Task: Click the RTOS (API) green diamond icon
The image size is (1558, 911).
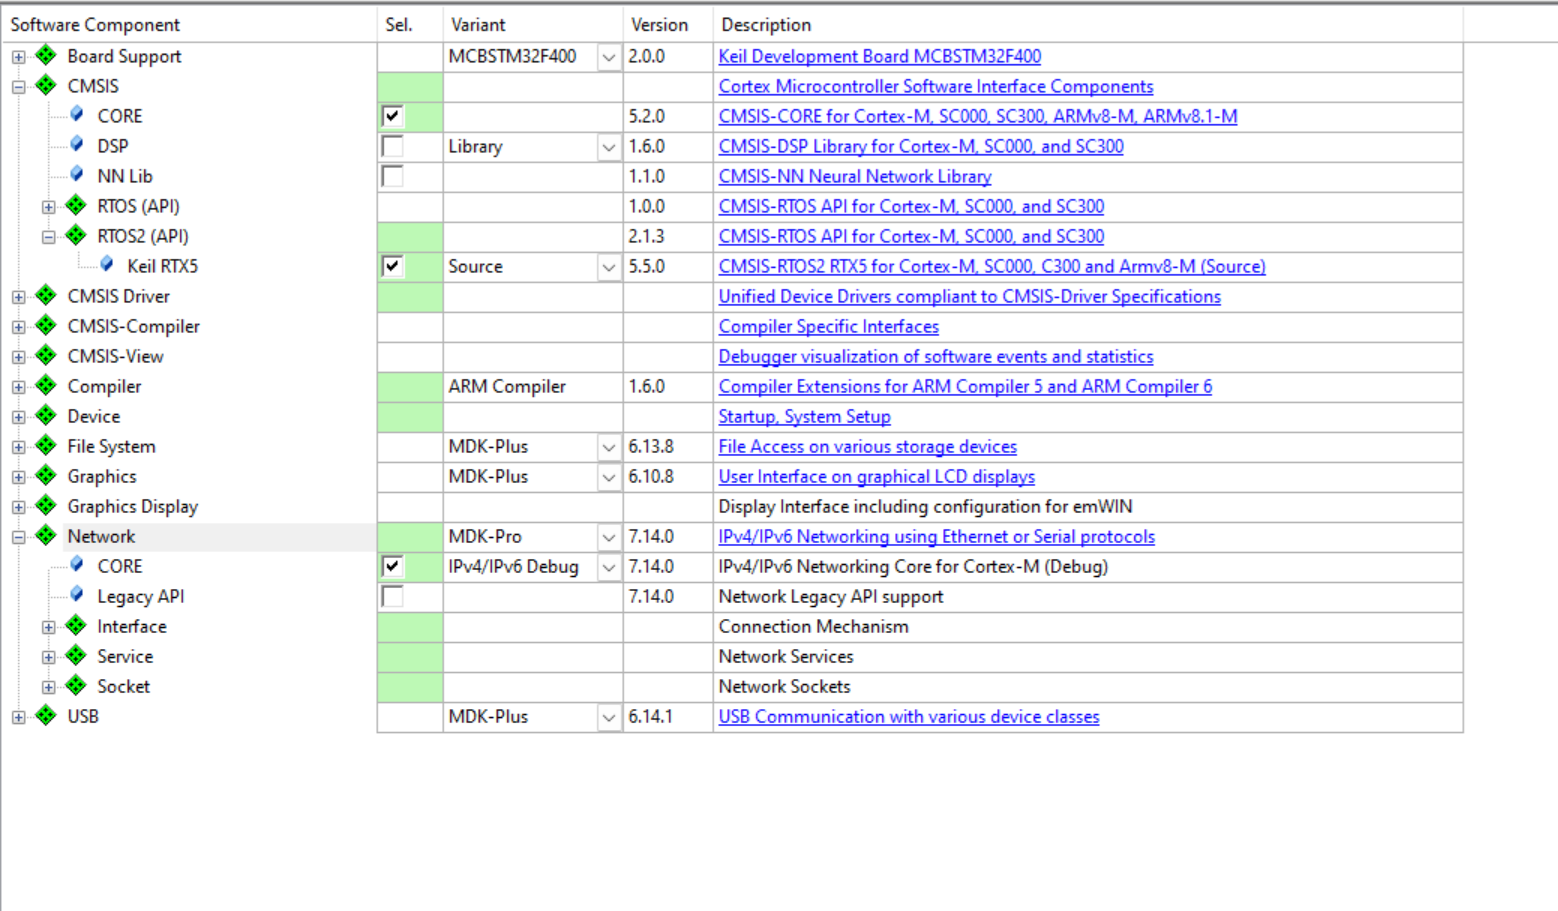Action: point(76,205)
